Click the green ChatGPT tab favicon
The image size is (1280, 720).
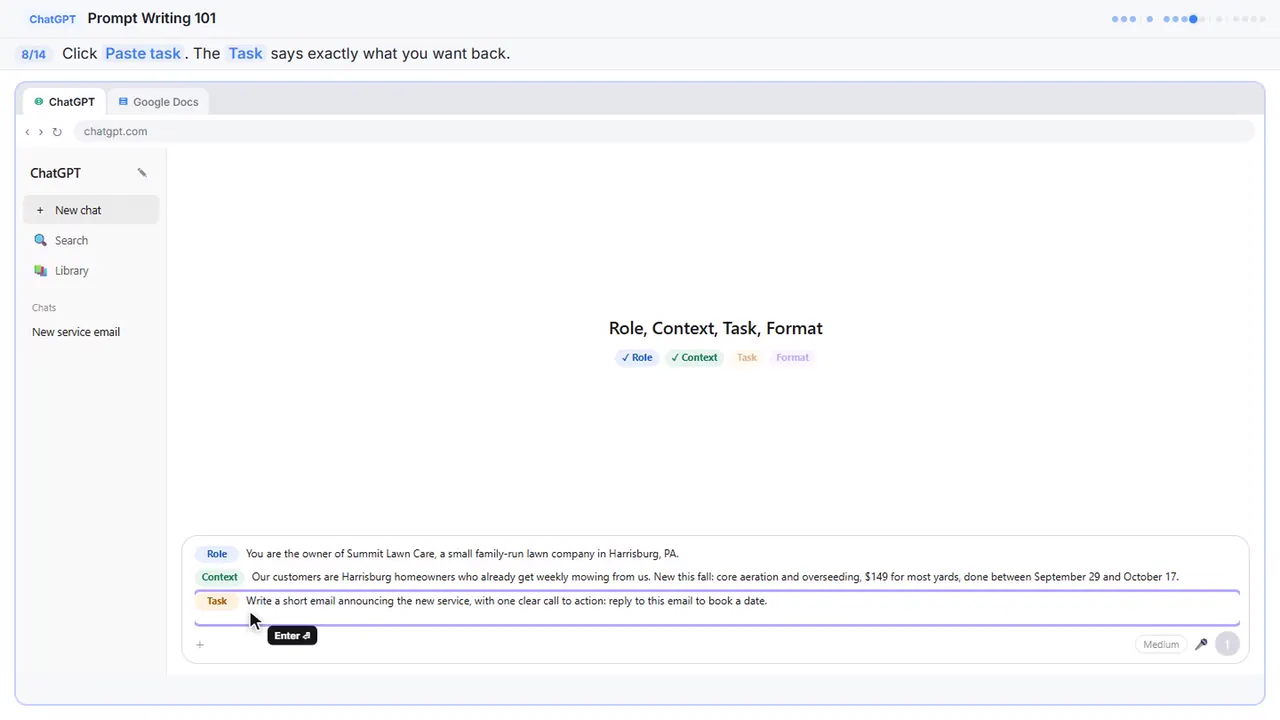(x=39, y=102)
